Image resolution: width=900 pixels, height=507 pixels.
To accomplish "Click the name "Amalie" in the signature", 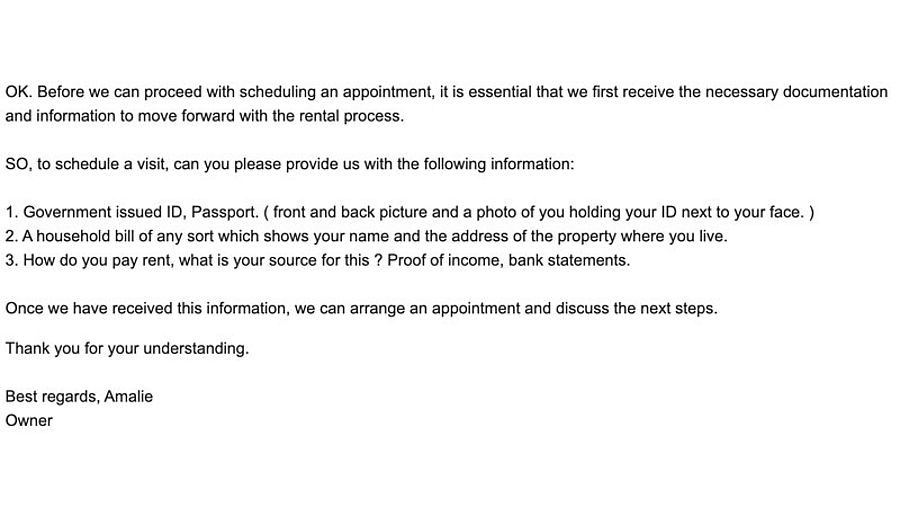I will (129, 396).
